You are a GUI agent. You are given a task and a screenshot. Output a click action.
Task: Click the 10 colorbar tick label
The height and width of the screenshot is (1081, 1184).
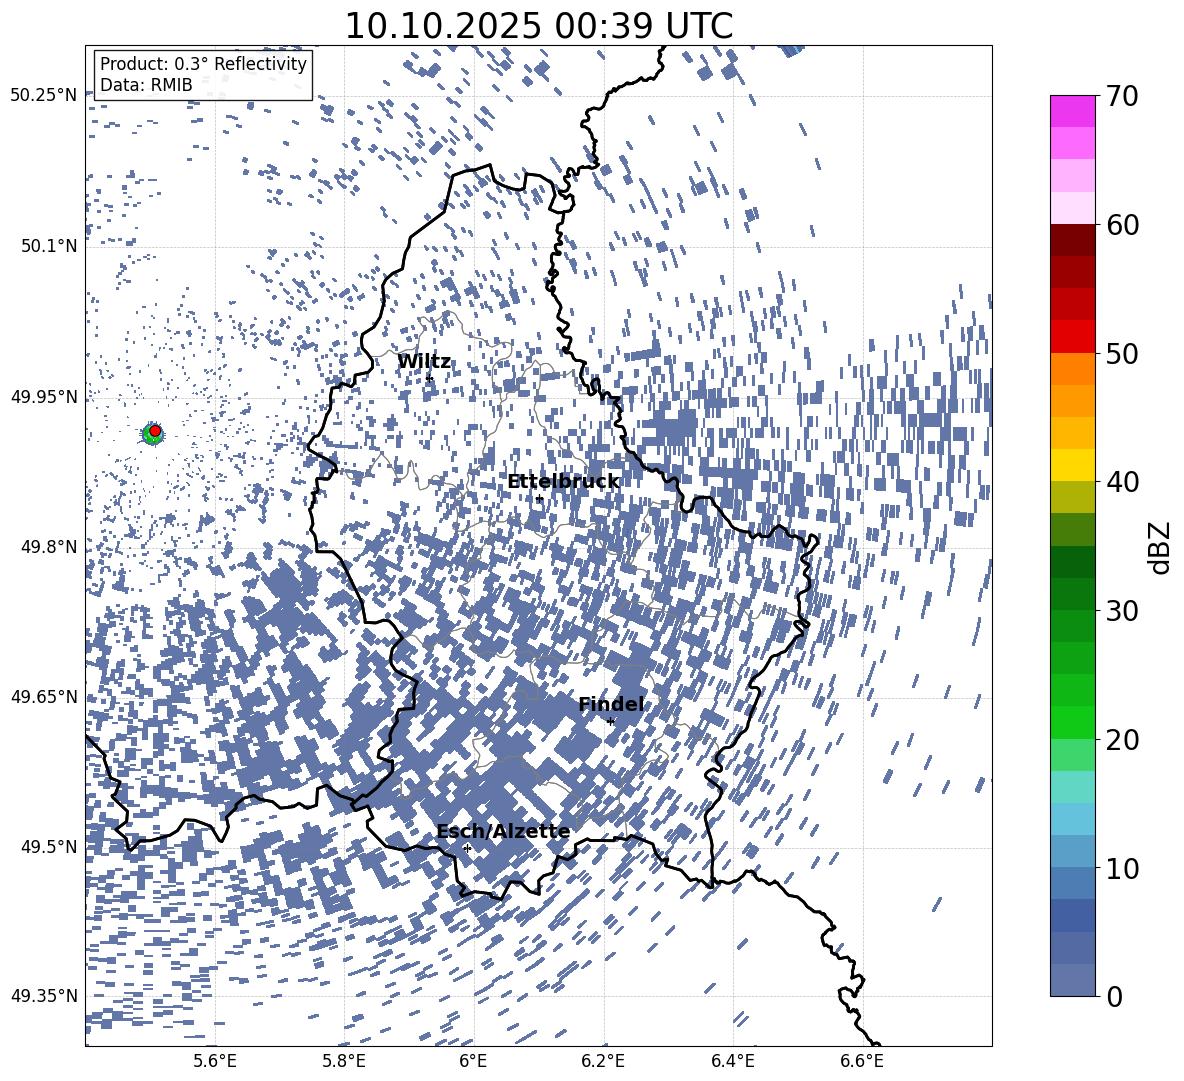coord(1122,868)
